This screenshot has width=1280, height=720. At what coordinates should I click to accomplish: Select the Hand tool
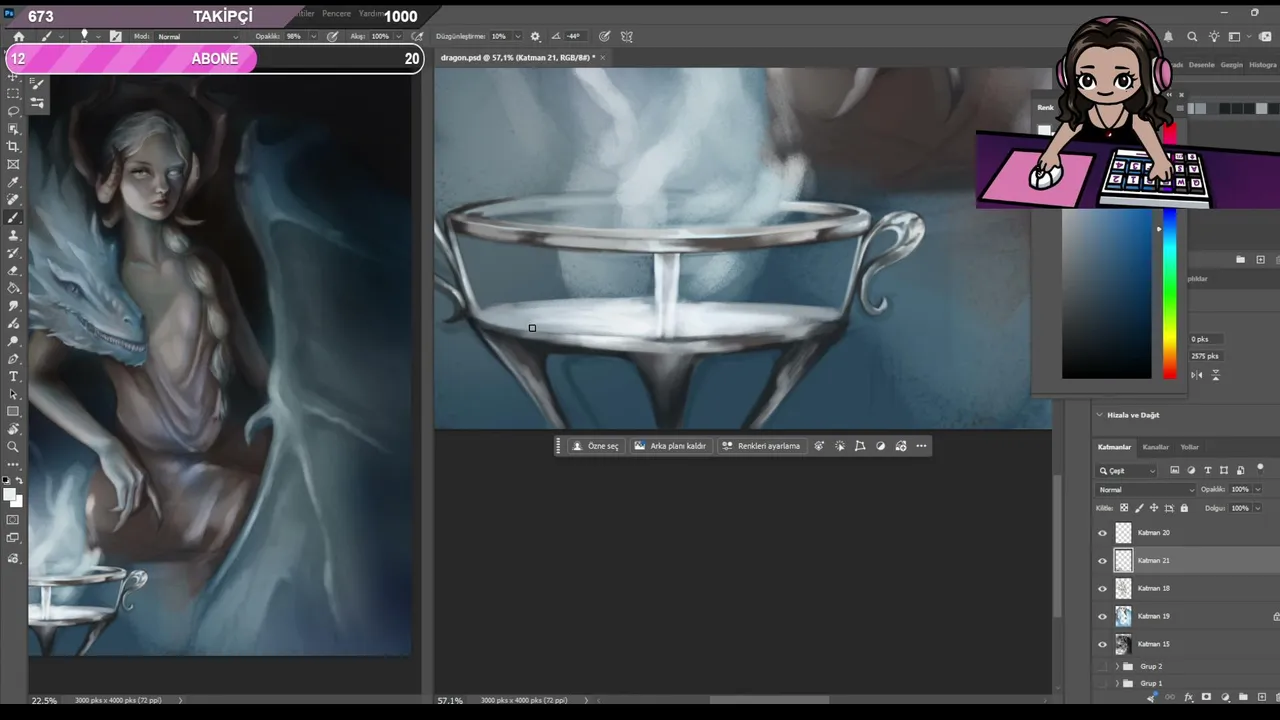tap(13, 430)
